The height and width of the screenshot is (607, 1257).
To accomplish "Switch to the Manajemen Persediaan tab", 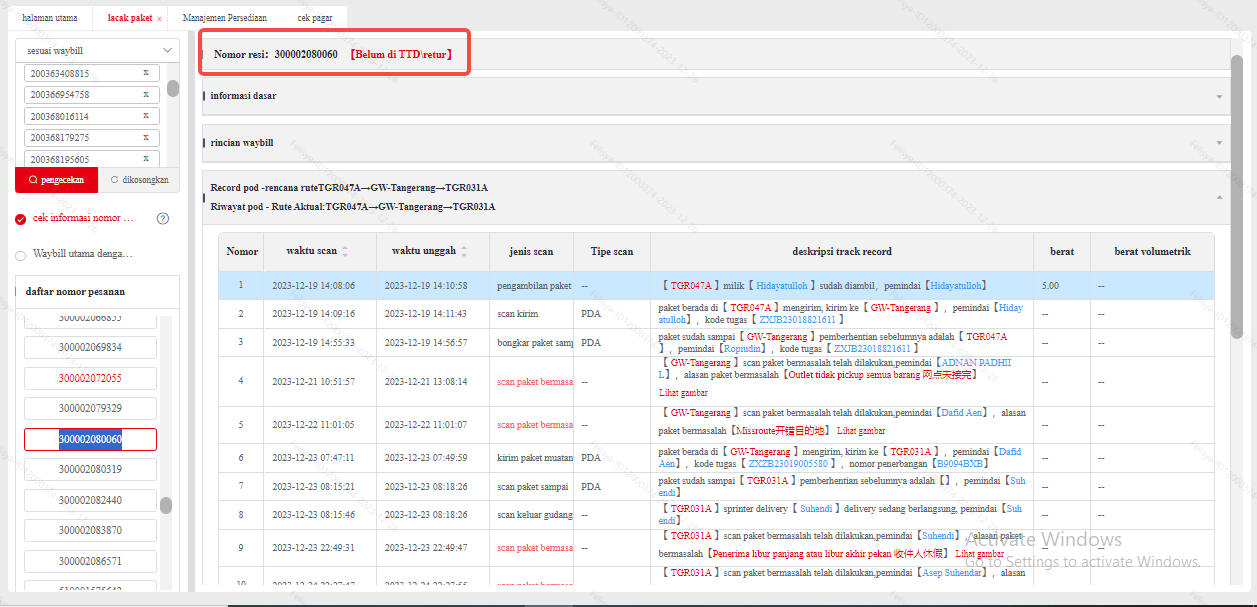I will tap(224, 18).
